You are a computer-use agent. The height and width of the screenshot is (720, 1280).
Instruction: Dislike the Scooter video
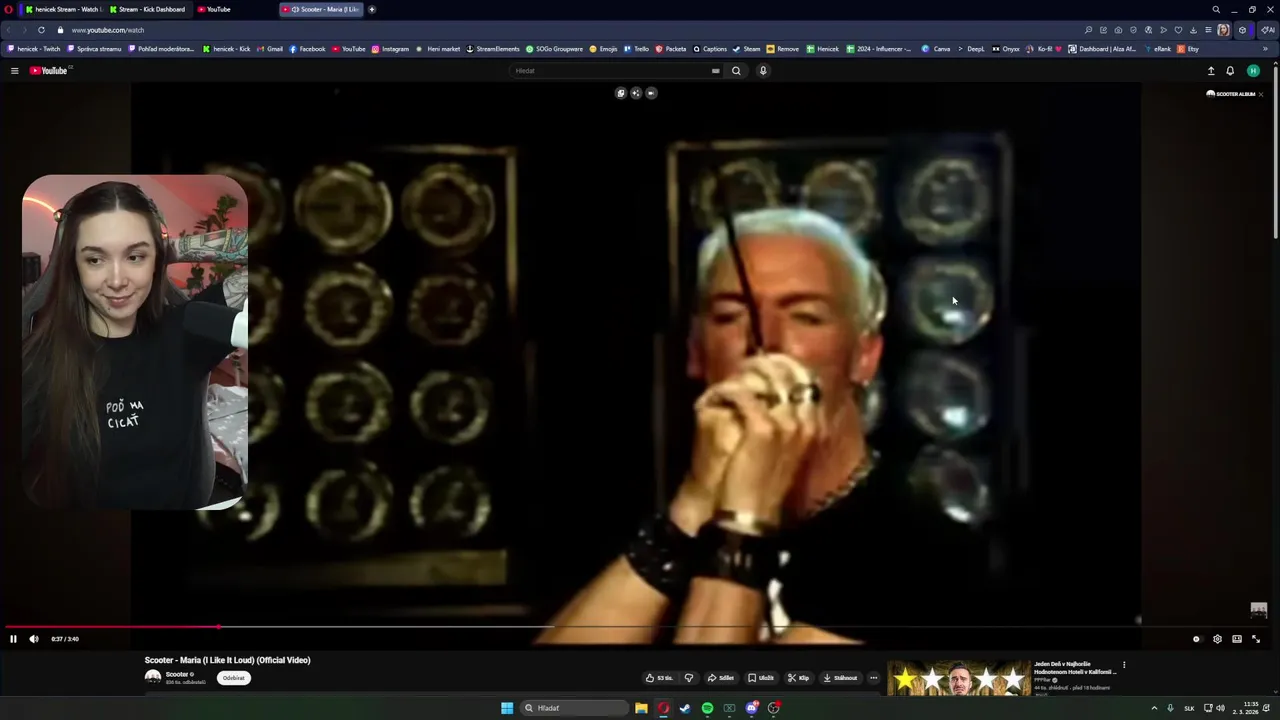688,678
